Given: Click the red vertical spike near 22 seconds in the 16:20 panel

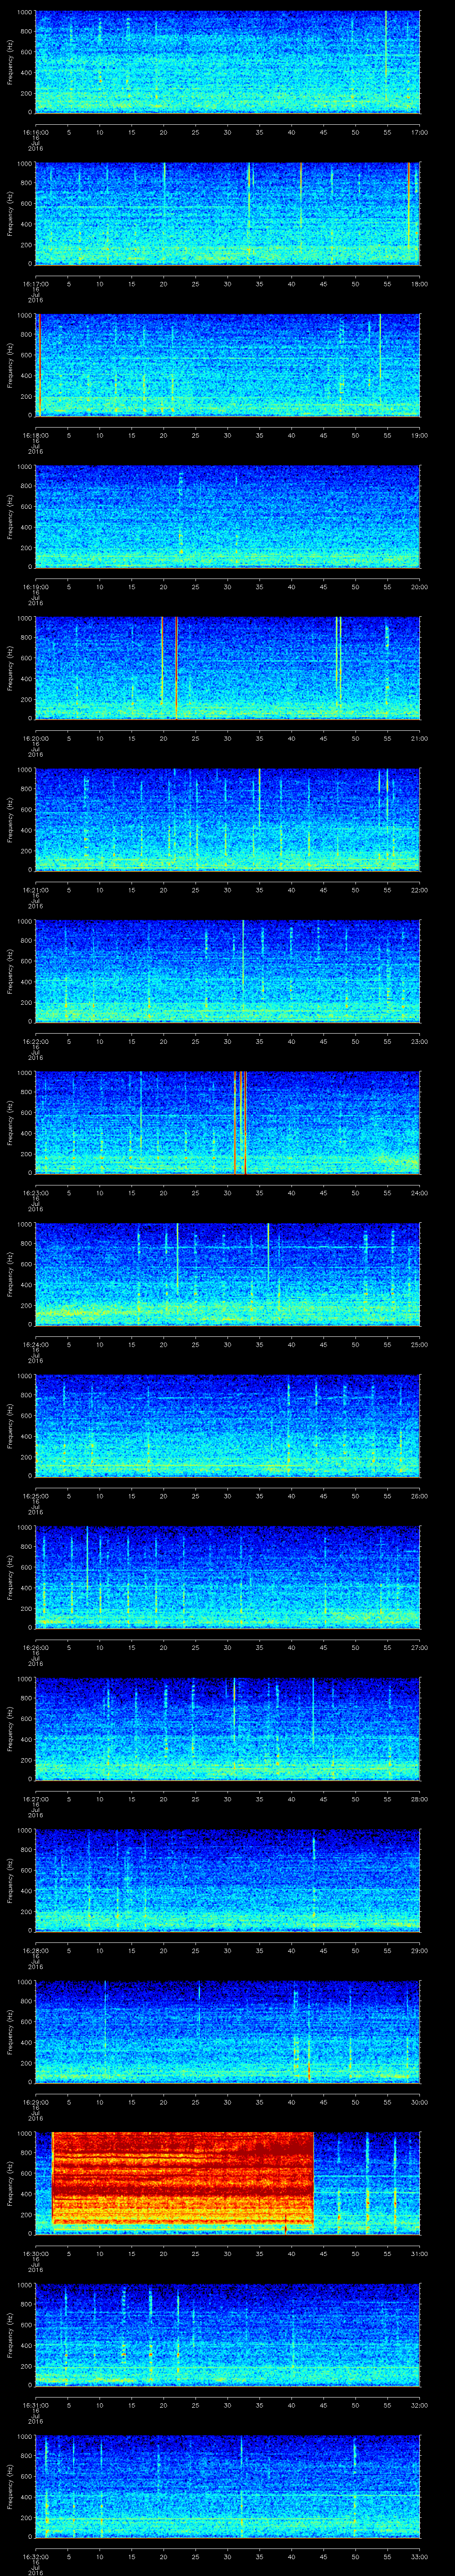Looking at the screenshot, I should click(x=176, y=668).
